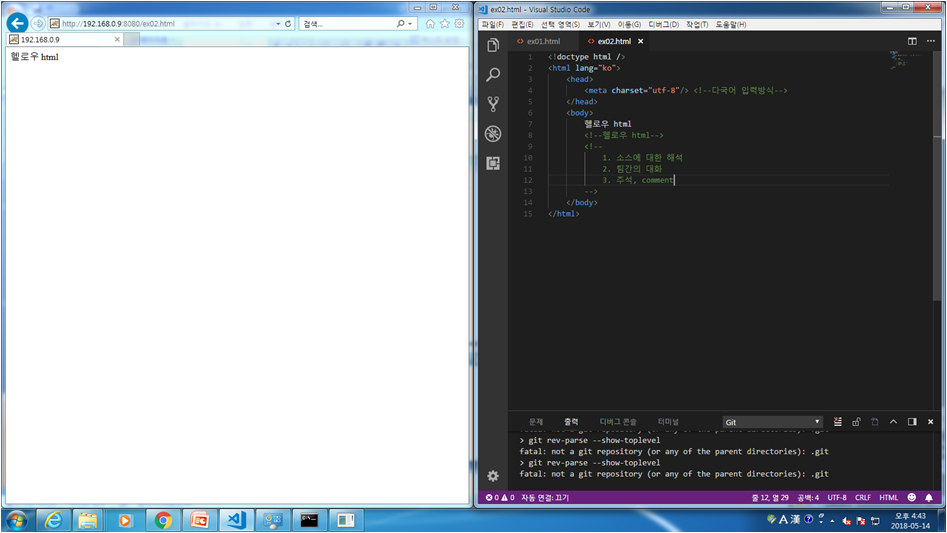Viewport: 947px width, 533px height.
Task: Open the 선택 영역(S) menu
Action: (x=560, y=25)
